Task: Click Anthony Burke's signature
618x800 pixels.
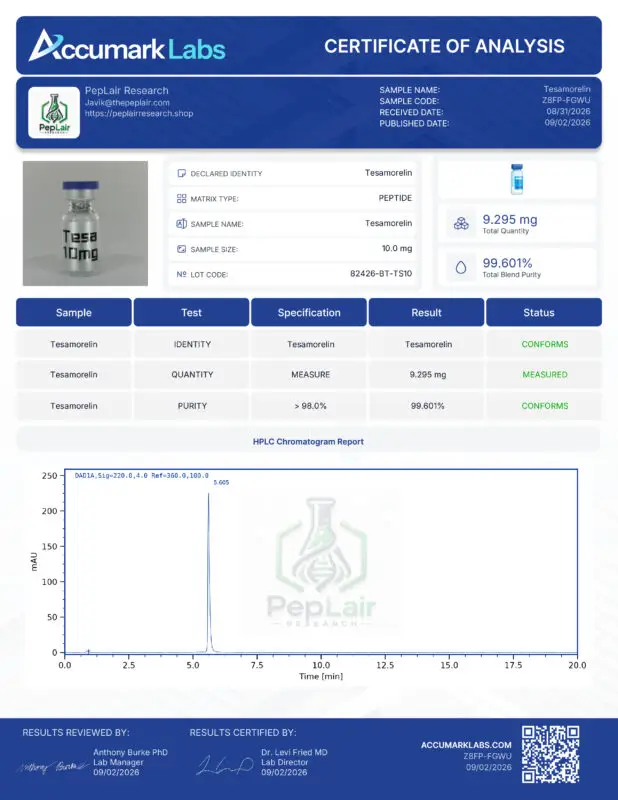Action: coord(53,767)
